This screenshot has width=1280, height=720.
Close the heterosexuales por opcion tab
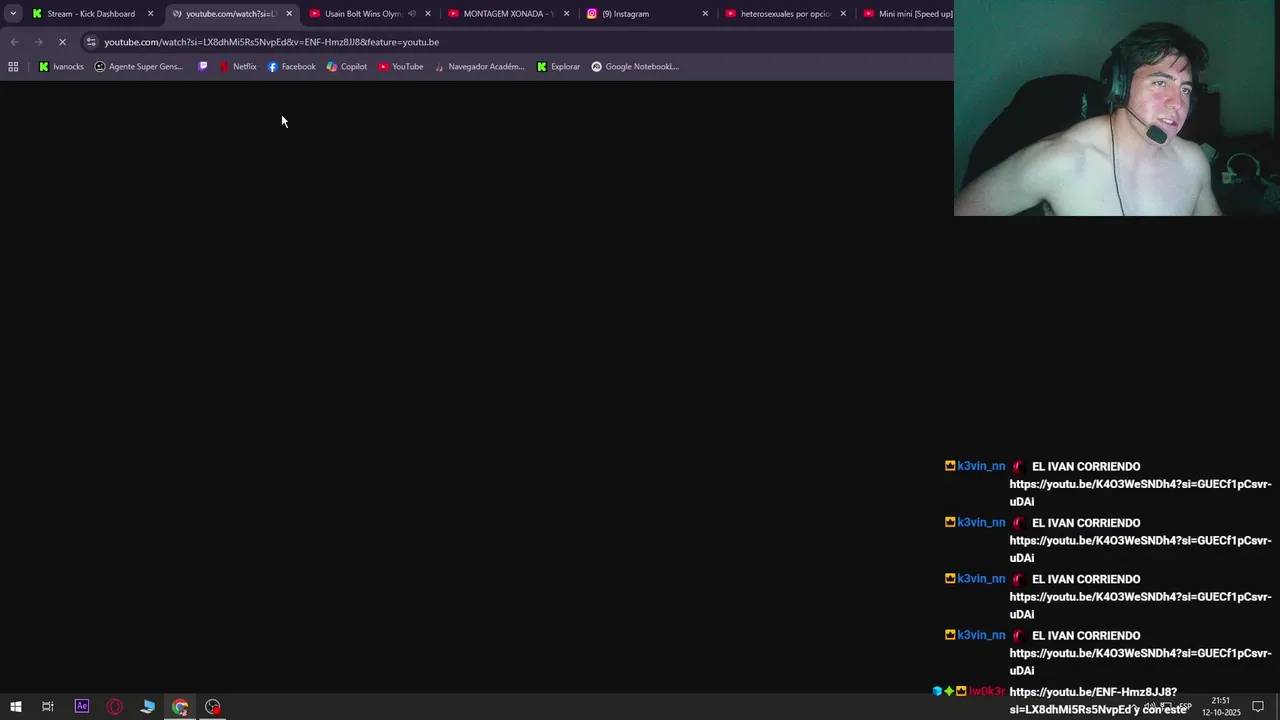843,14
